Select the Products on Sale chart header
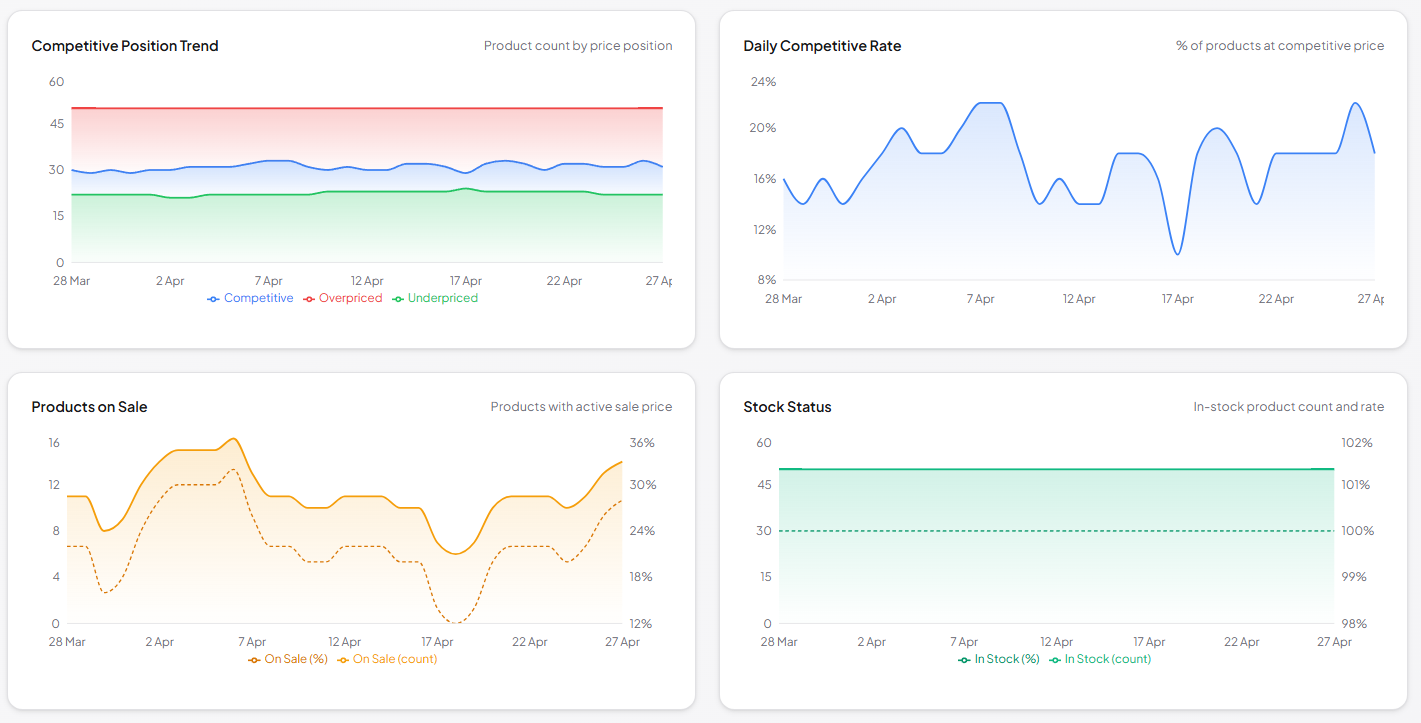The width and height of the screenshot is (1421, 723). 88,406
